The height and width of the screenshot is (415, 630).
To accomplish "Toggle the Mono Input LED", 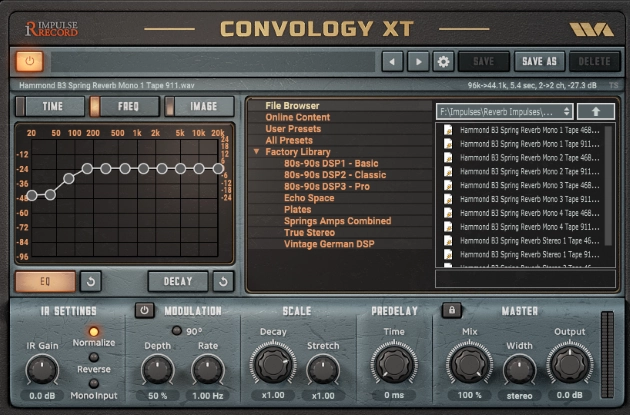I will tap(94, 383).
